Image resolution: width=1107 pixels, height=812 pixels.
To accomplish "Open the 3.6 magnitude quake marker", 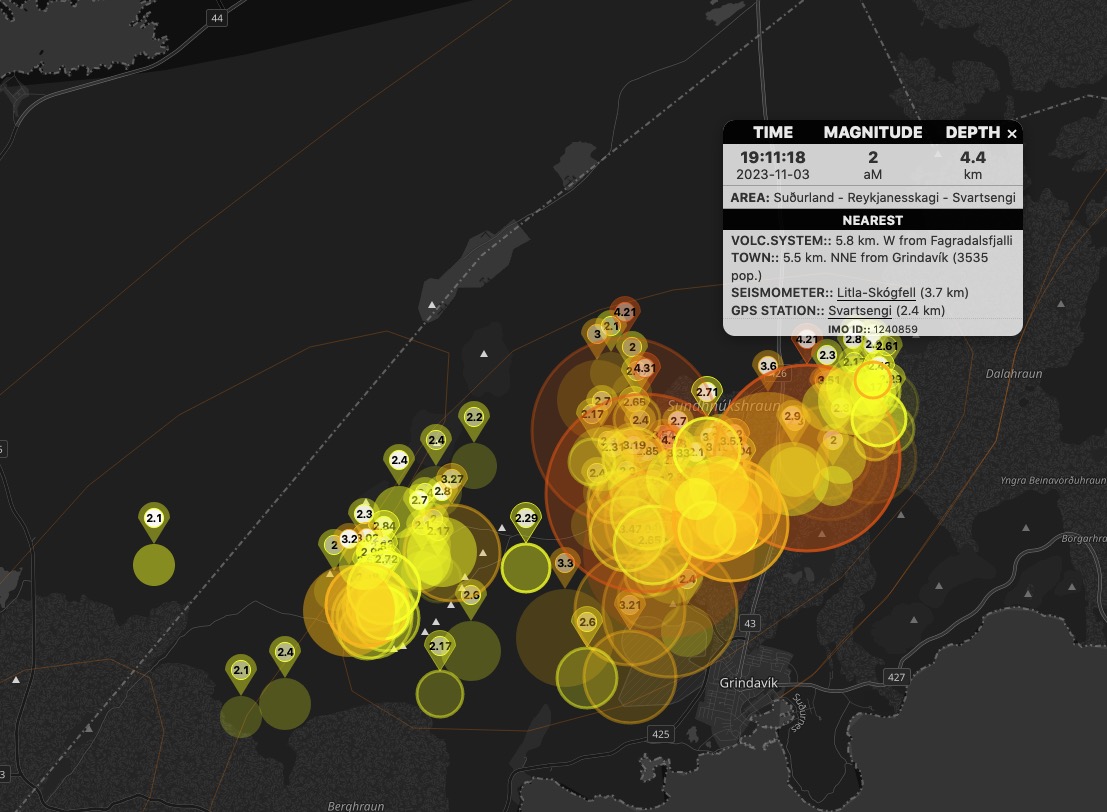I will point(768,367).
